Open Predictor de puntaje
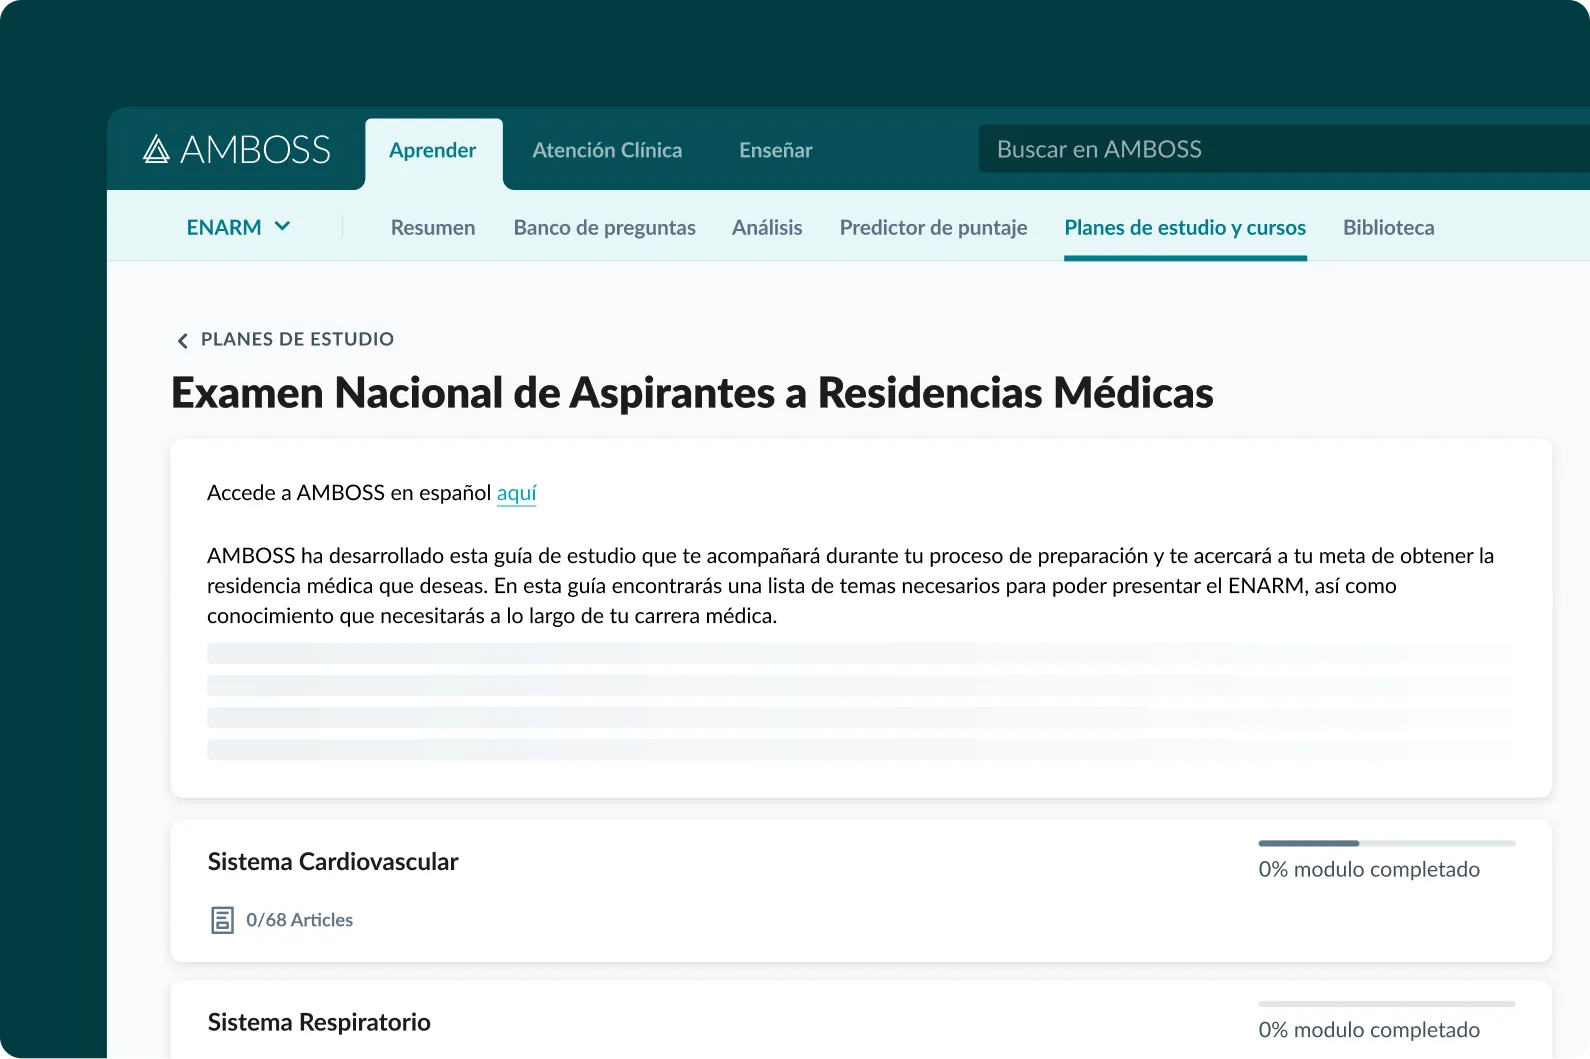Screen dimensions: 1590x1059 click(934, 228)
